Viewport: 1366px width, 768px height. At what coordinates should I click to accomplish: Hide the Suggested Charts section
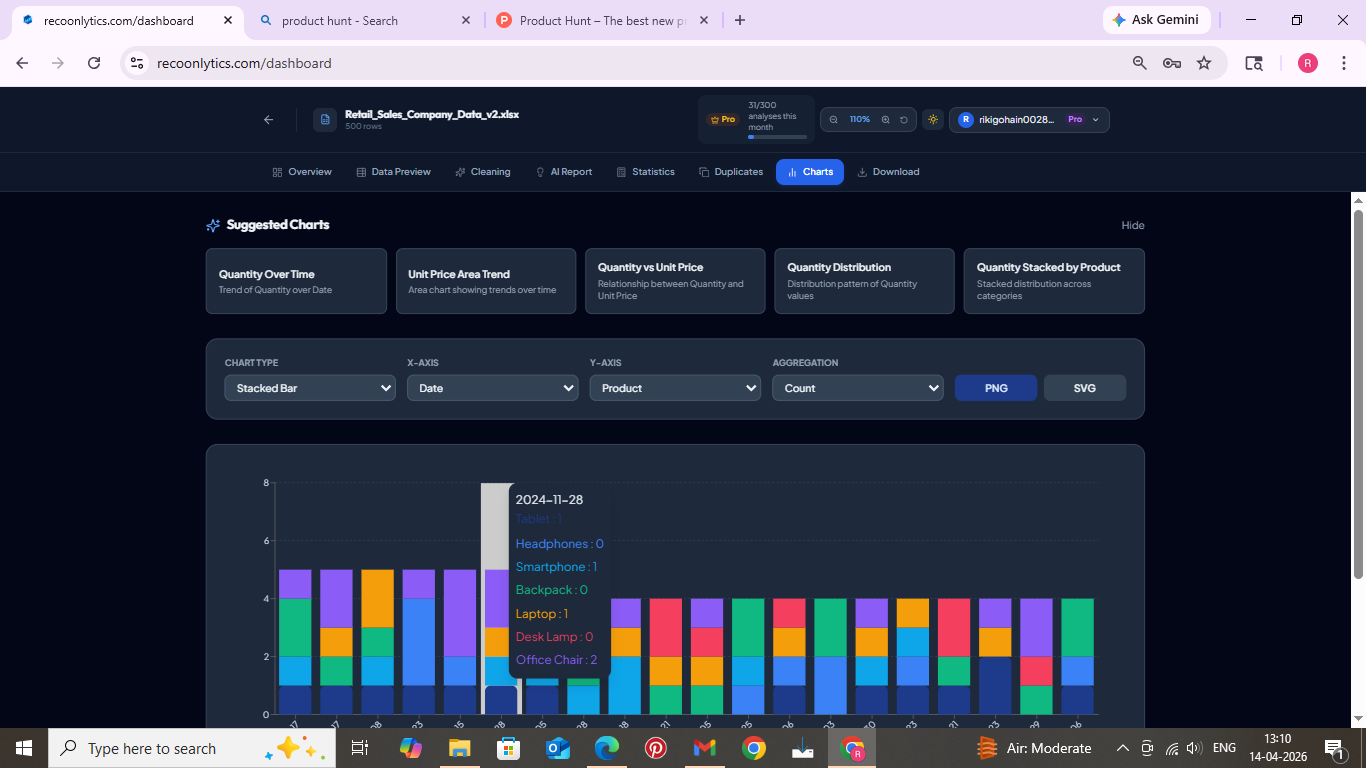(1132, 225)
